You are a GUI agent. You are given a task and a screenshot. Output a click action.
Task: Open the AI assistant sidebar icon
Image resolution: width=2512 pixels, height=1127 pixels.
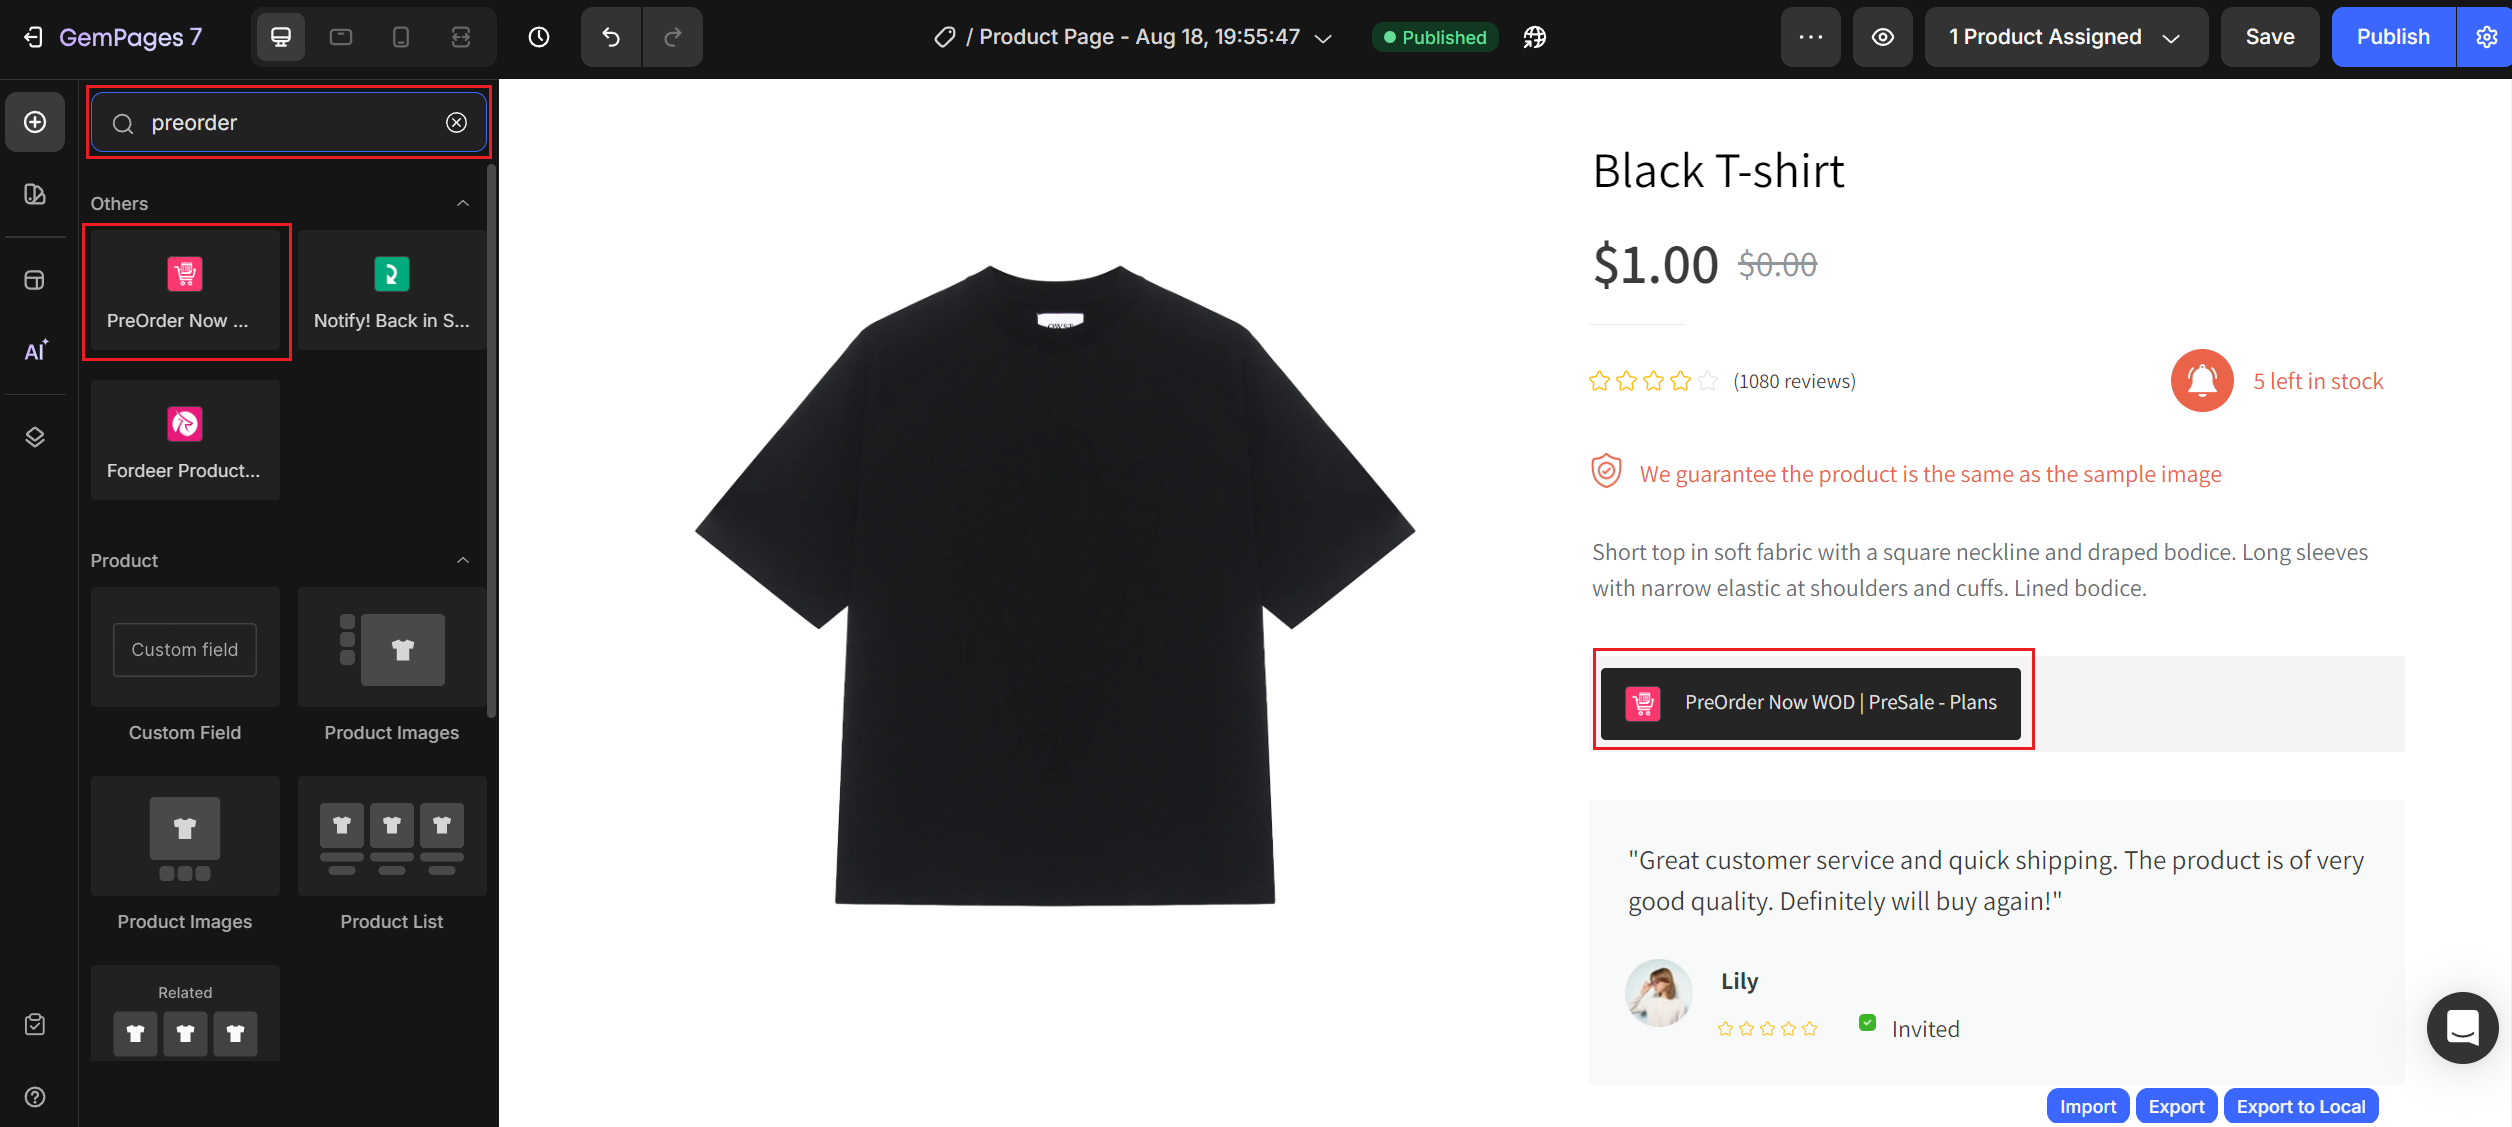click(x=36, y=351)
